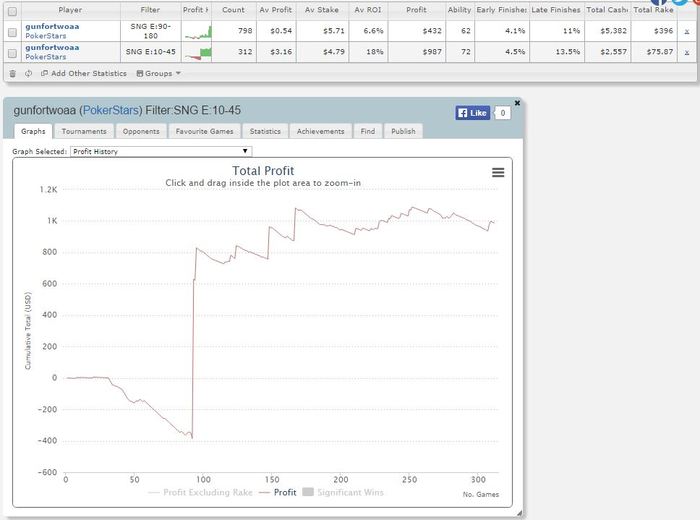Viewport: 700px width, 520px height.
Task: Open the Groups dropdown
Action: point(158,74)
